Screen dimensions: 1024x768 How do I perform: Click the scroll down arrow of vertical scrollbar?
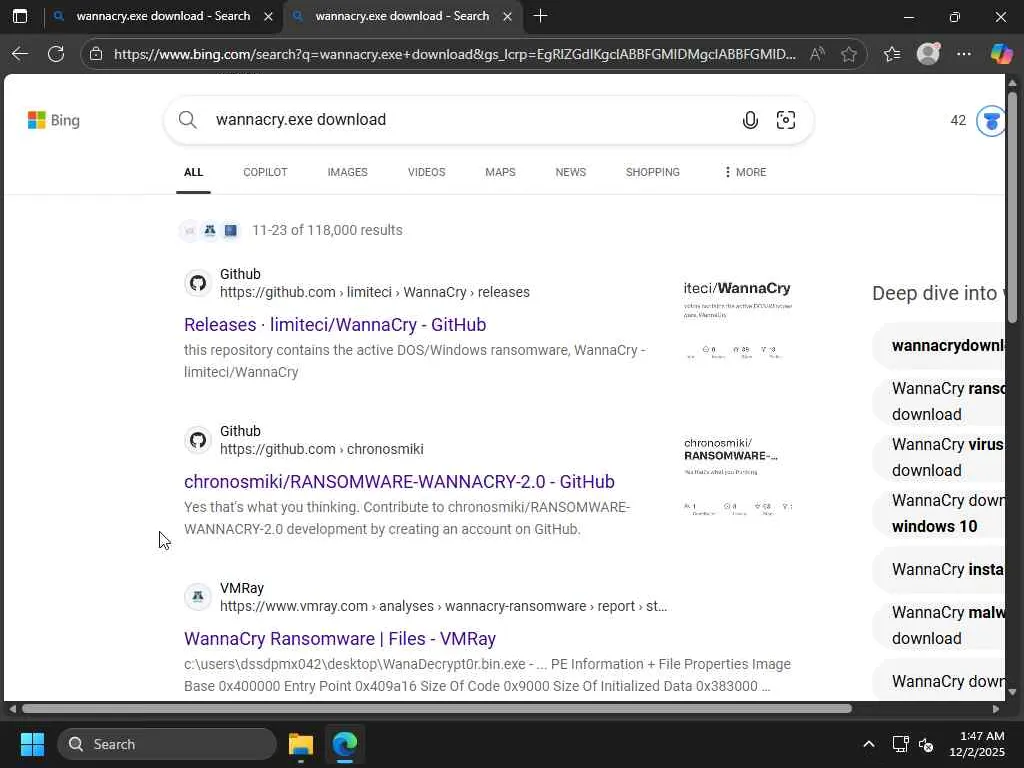point(1012,692)
